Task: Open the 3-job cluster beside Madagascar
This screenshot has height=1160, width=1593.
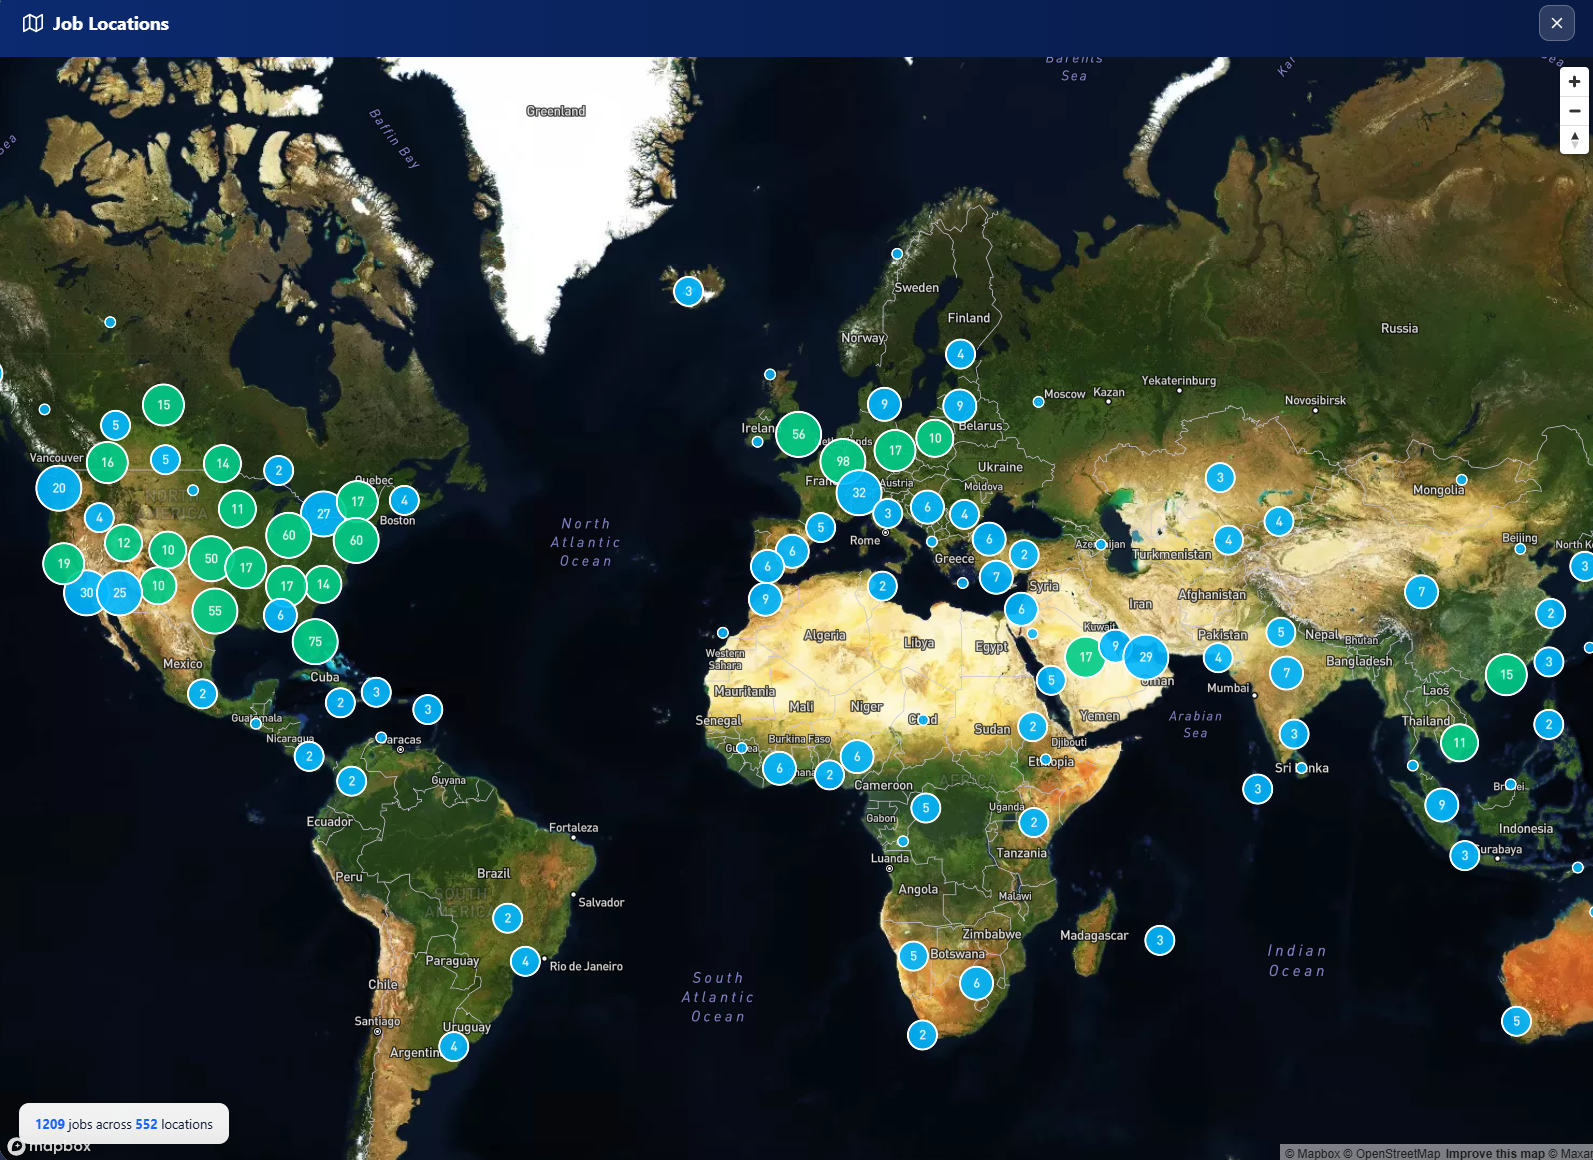Action: click(x=1159, y=940)
